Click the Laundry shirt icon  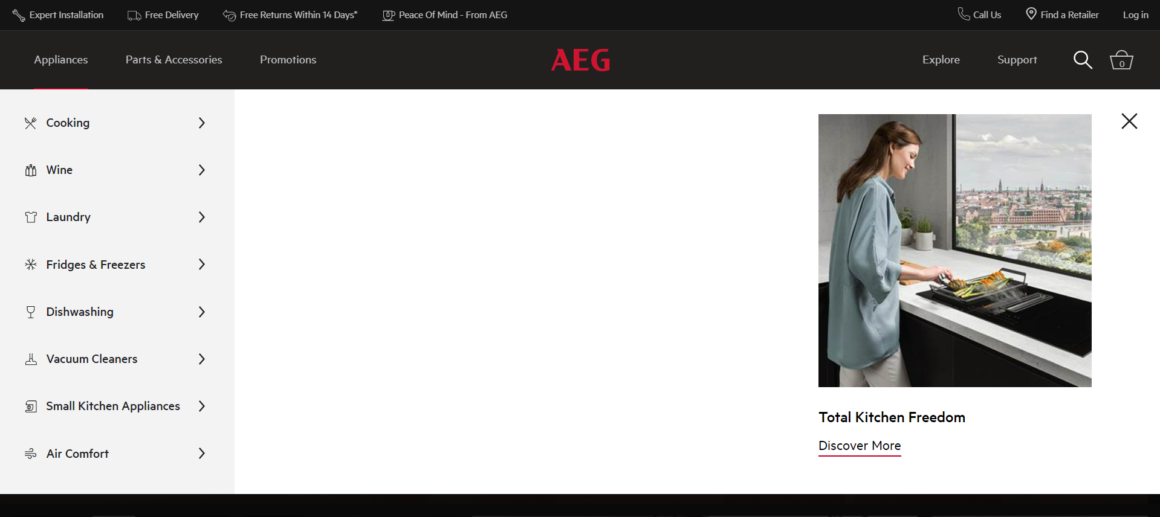(x=31, y=217)
